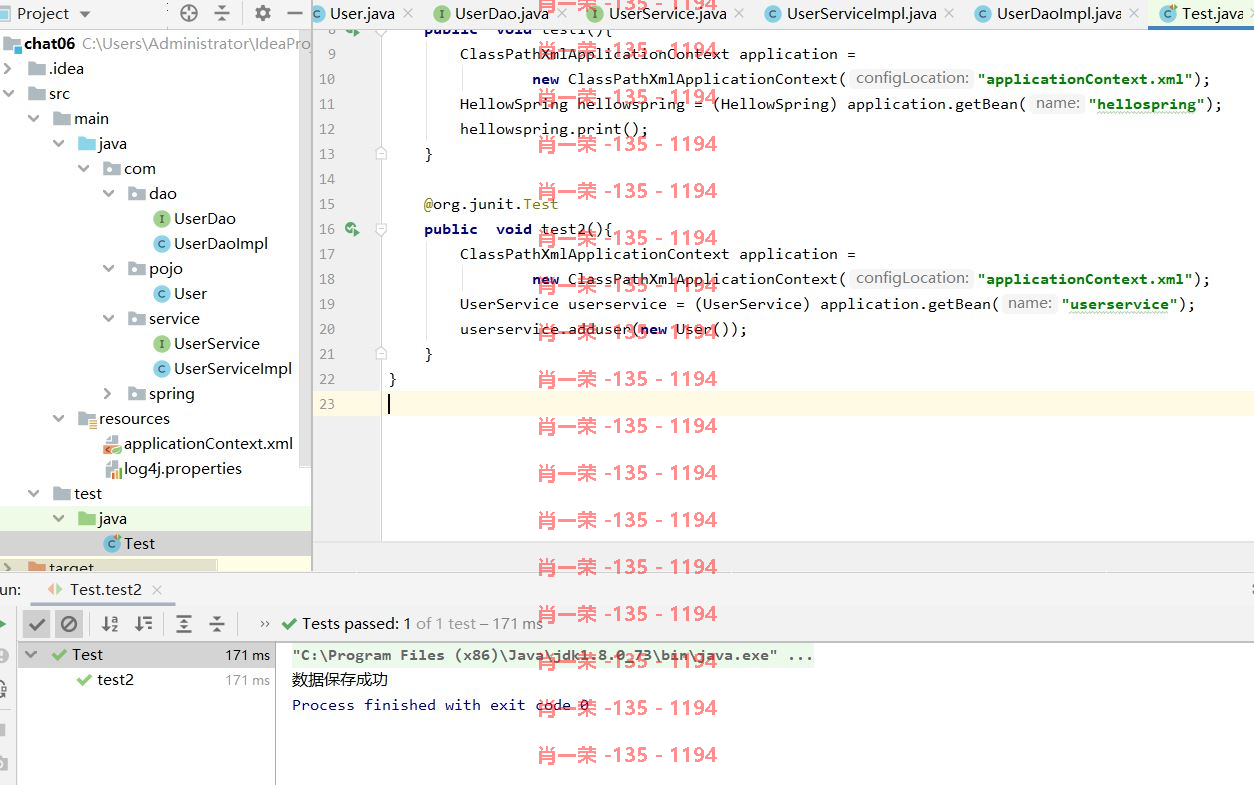Sort test results alphabetically

(110, 623)
